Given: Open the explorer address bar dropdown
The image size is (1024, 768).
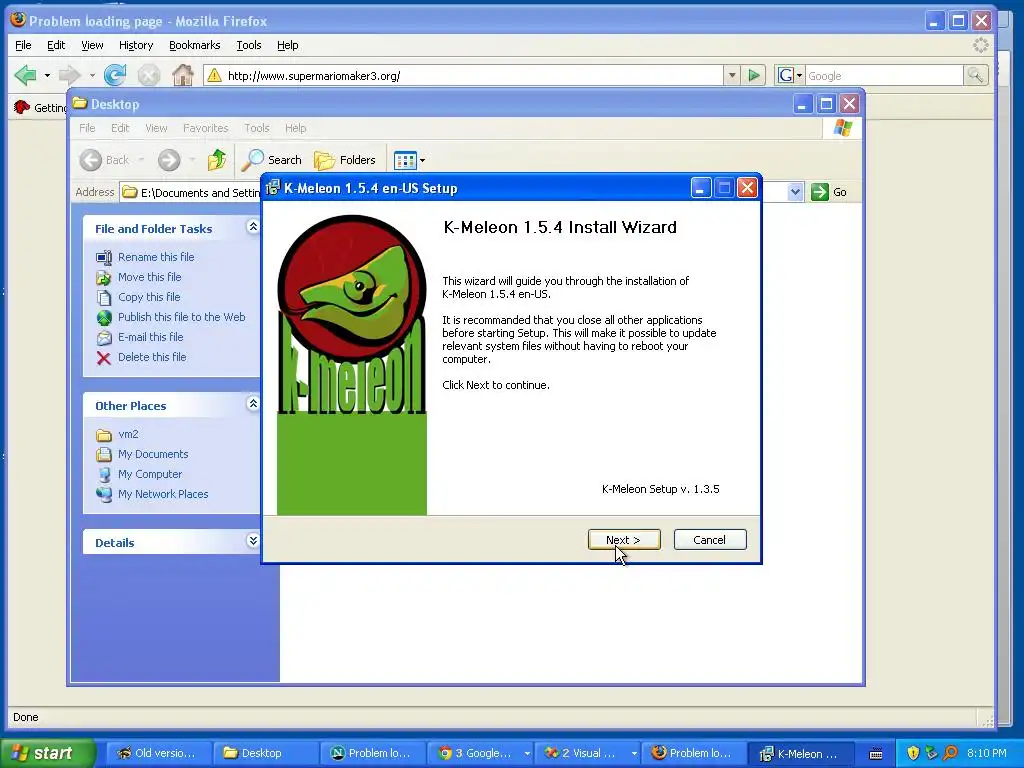Looking at the screenshot, I should pyautogui.click(x=795, y=192).
